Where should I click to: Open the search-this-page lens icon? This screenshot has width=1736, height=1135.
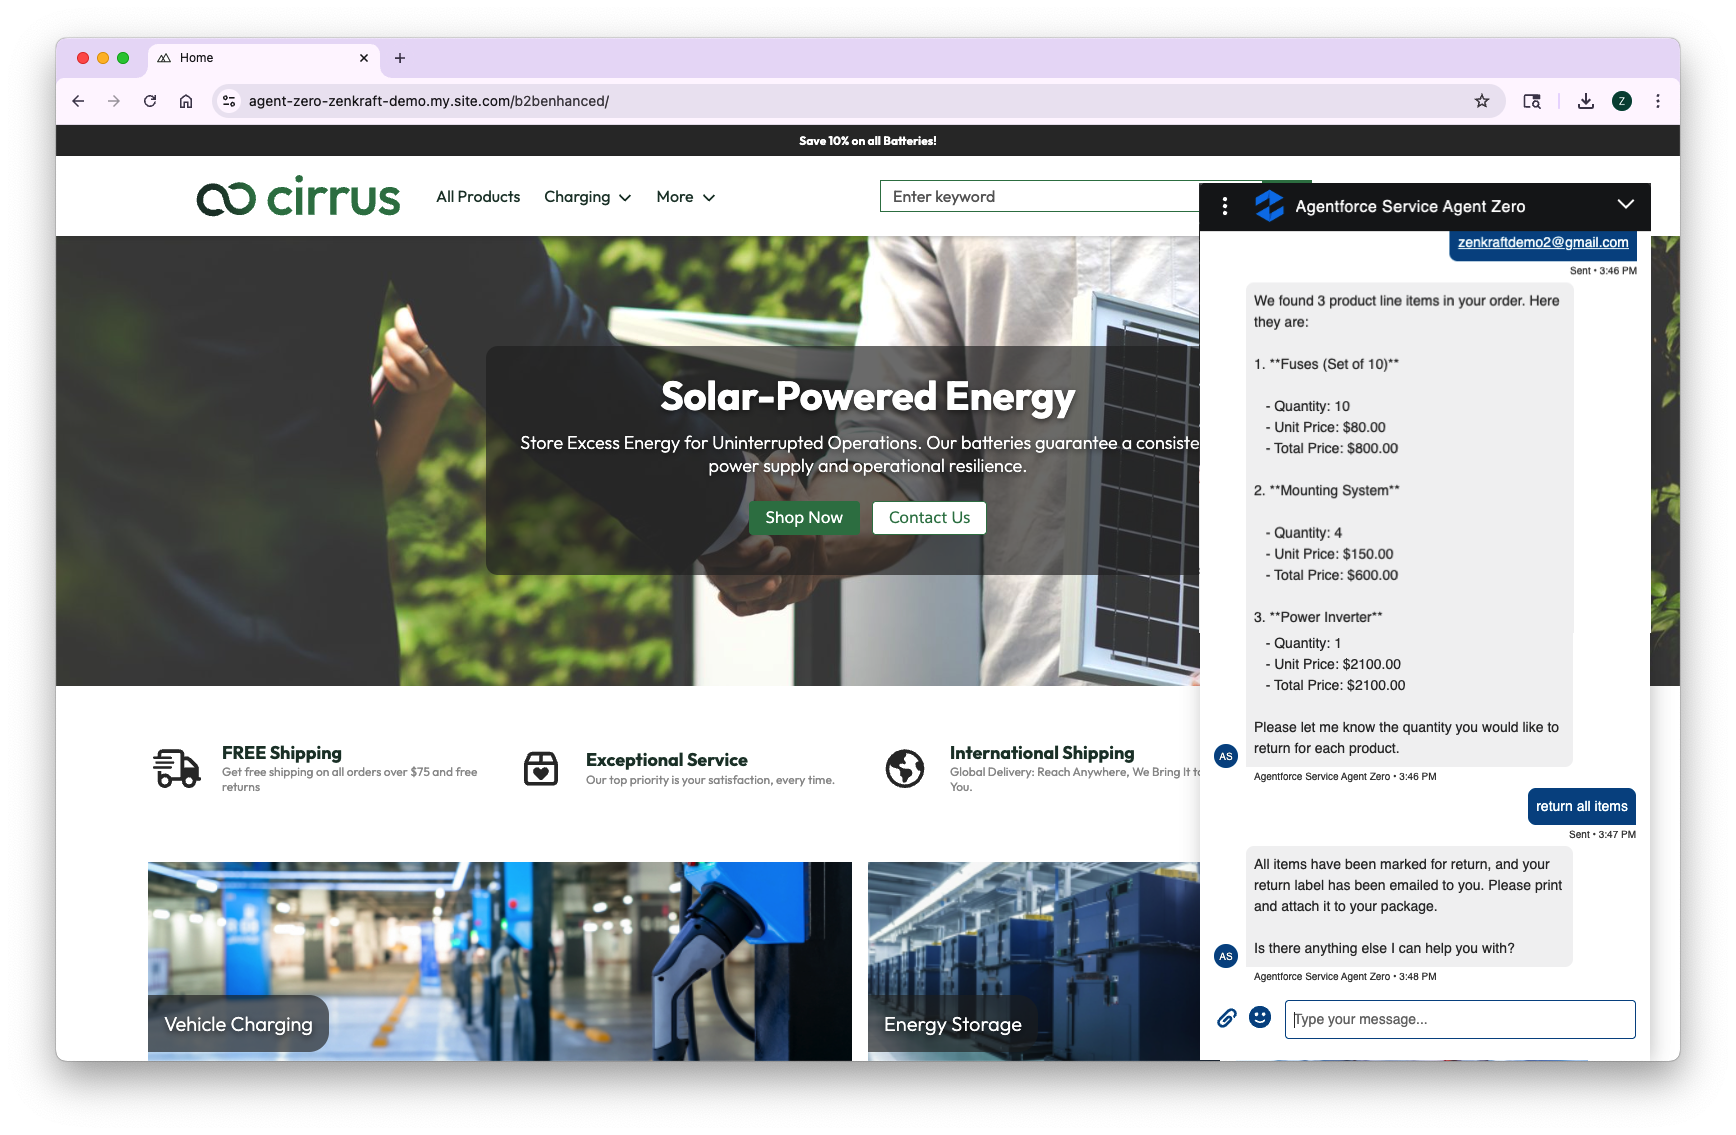pos(1532,101)
